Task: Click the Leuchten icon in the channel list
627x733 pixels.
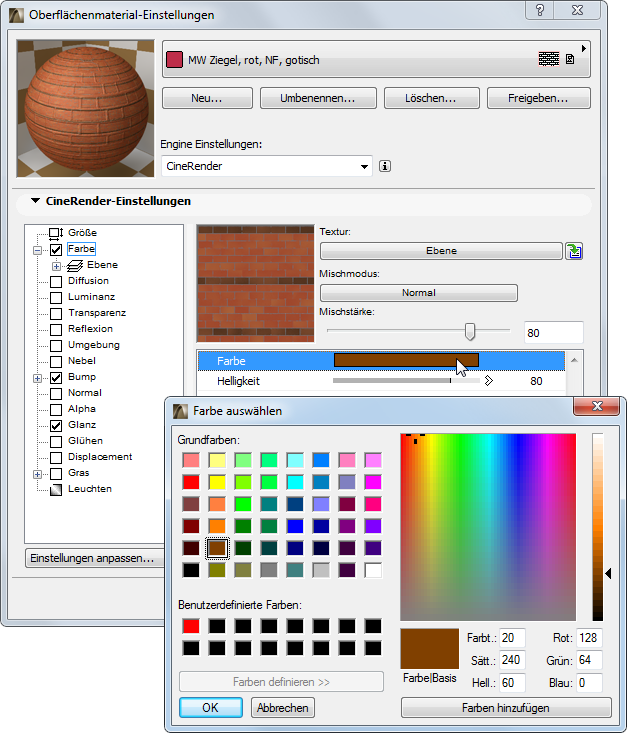Action: point(56,489)
